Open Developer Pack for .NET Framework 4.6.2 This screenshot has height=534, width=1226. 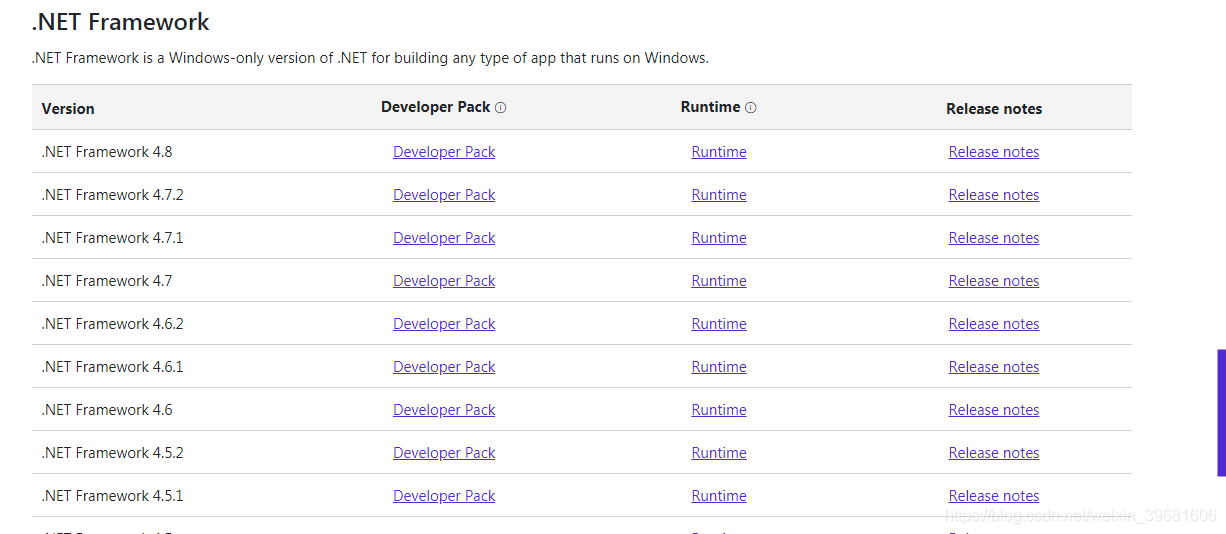click(x=444, y=324)
